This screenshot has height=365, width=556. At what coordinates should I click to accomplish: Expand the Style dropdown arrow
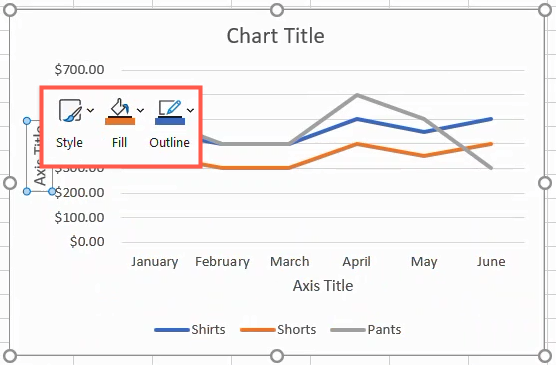90,110
